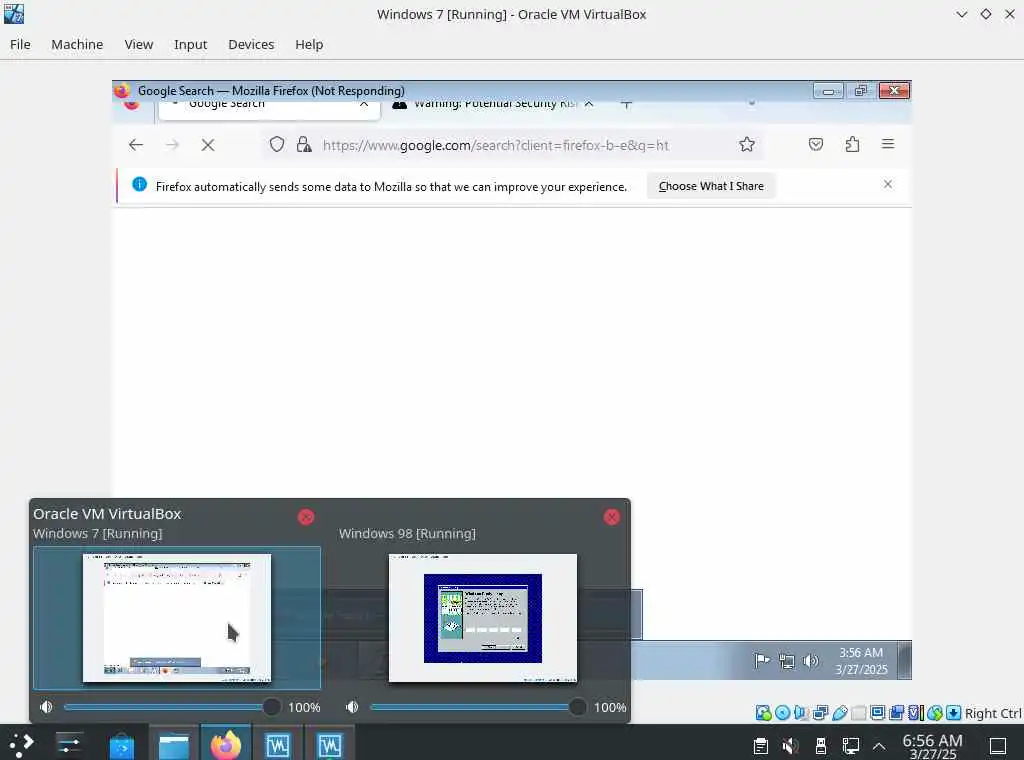
Task: Click the VirtualBox USB devices status icon
Action: 839,713
